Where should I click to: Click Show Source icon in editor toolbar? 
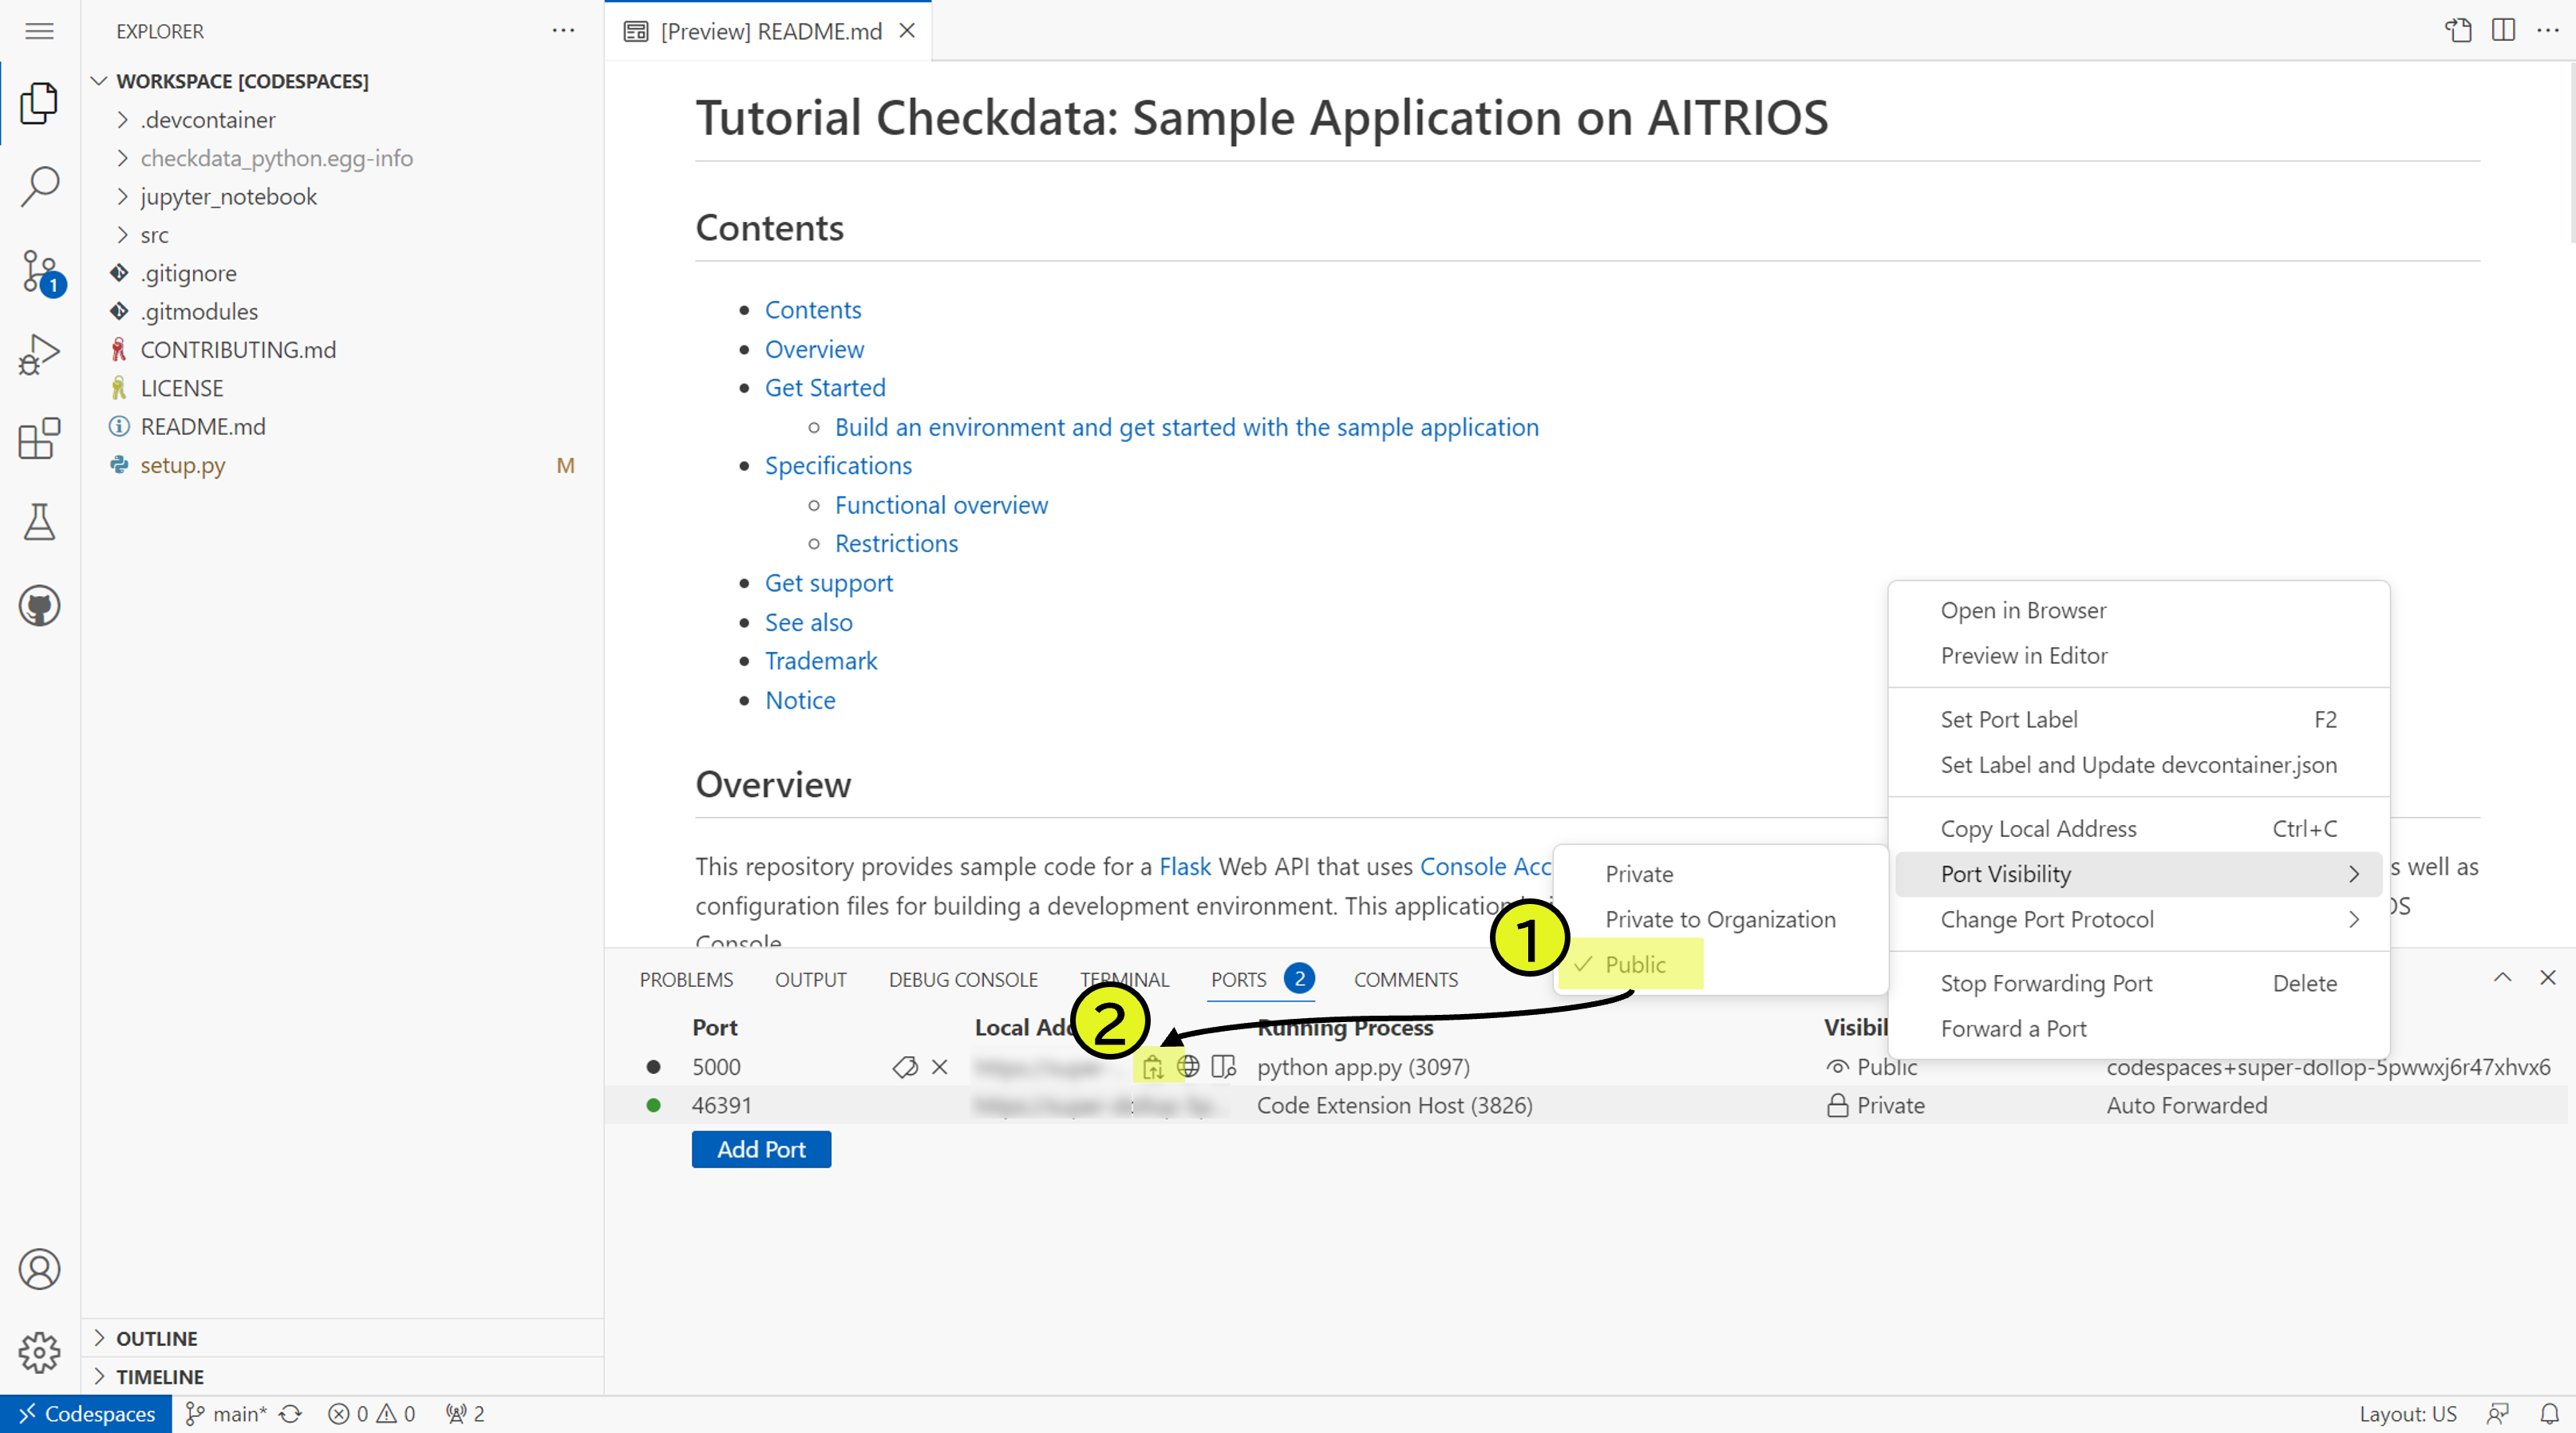[x=2459, y=31]
